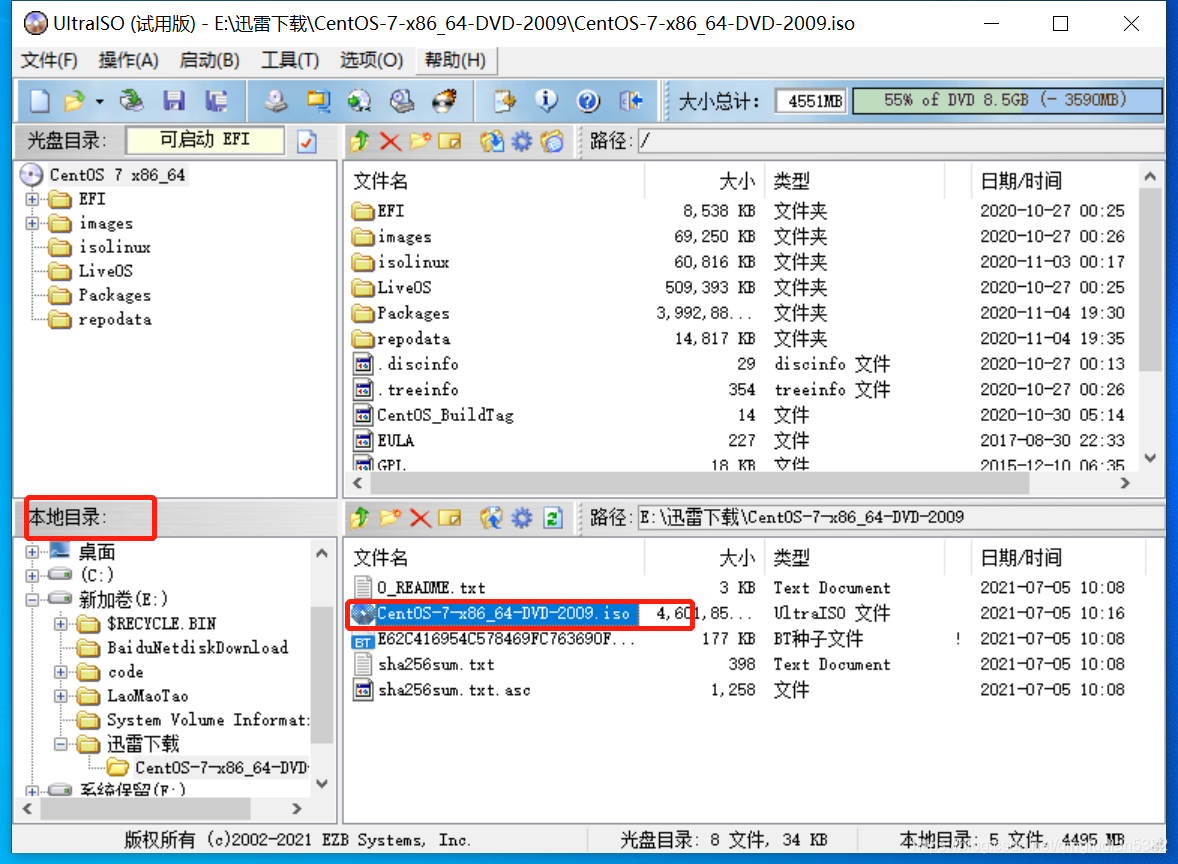
Task: Click the Make CD/DVD image icon
Action: click(x=276, y=101)
